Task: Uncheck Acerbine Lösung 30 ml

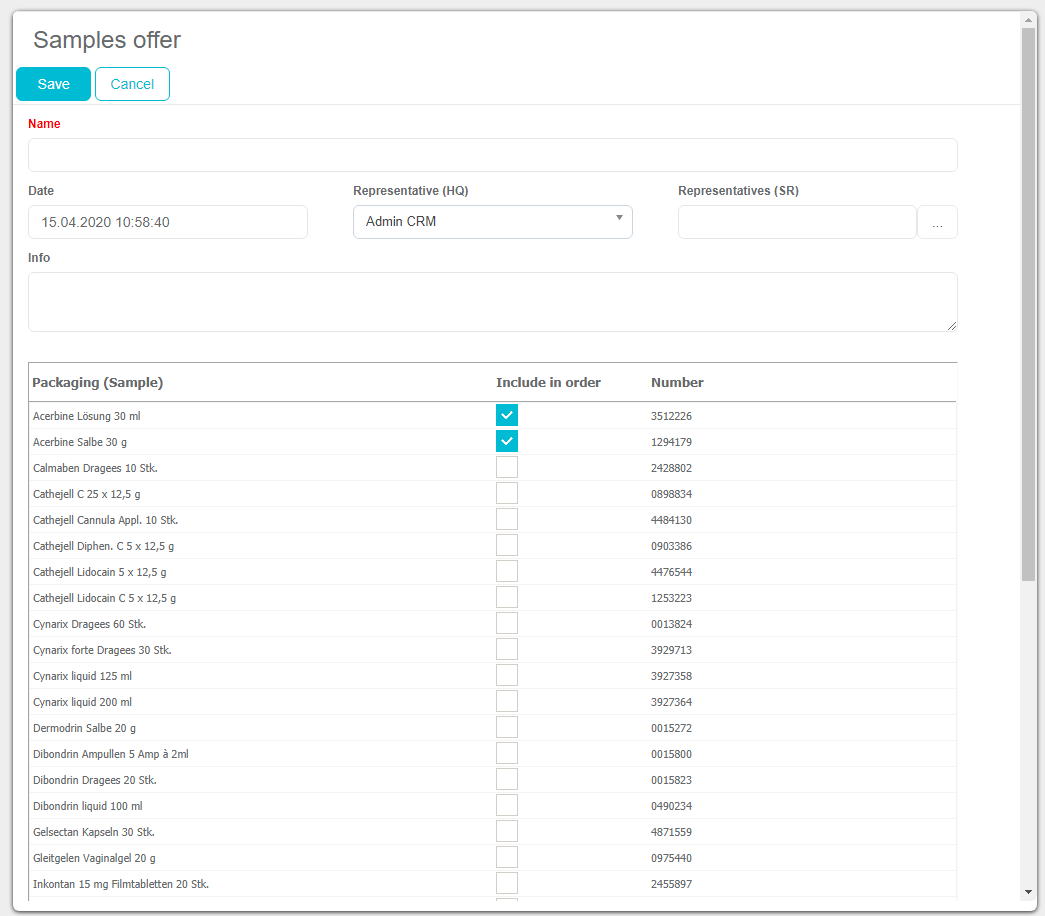Action: point(507,415)
